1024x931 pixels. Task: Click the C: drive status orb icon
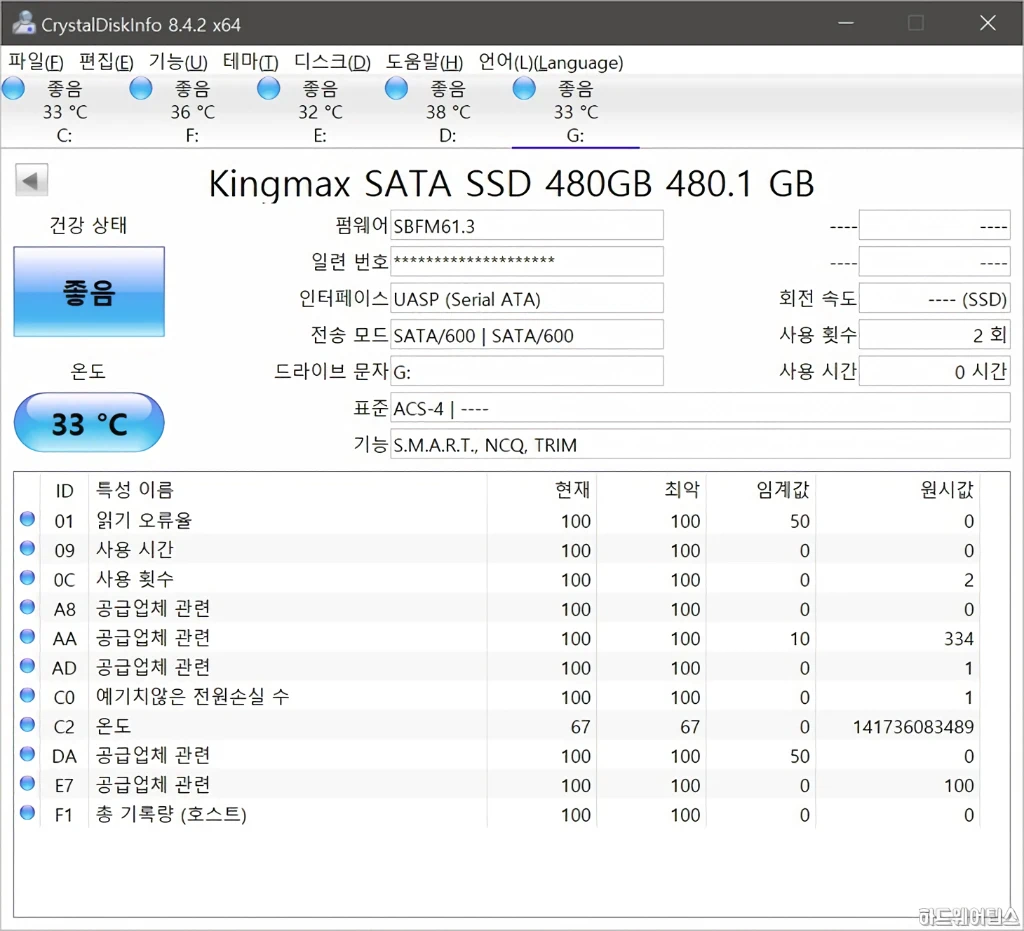tap(13, 89)
